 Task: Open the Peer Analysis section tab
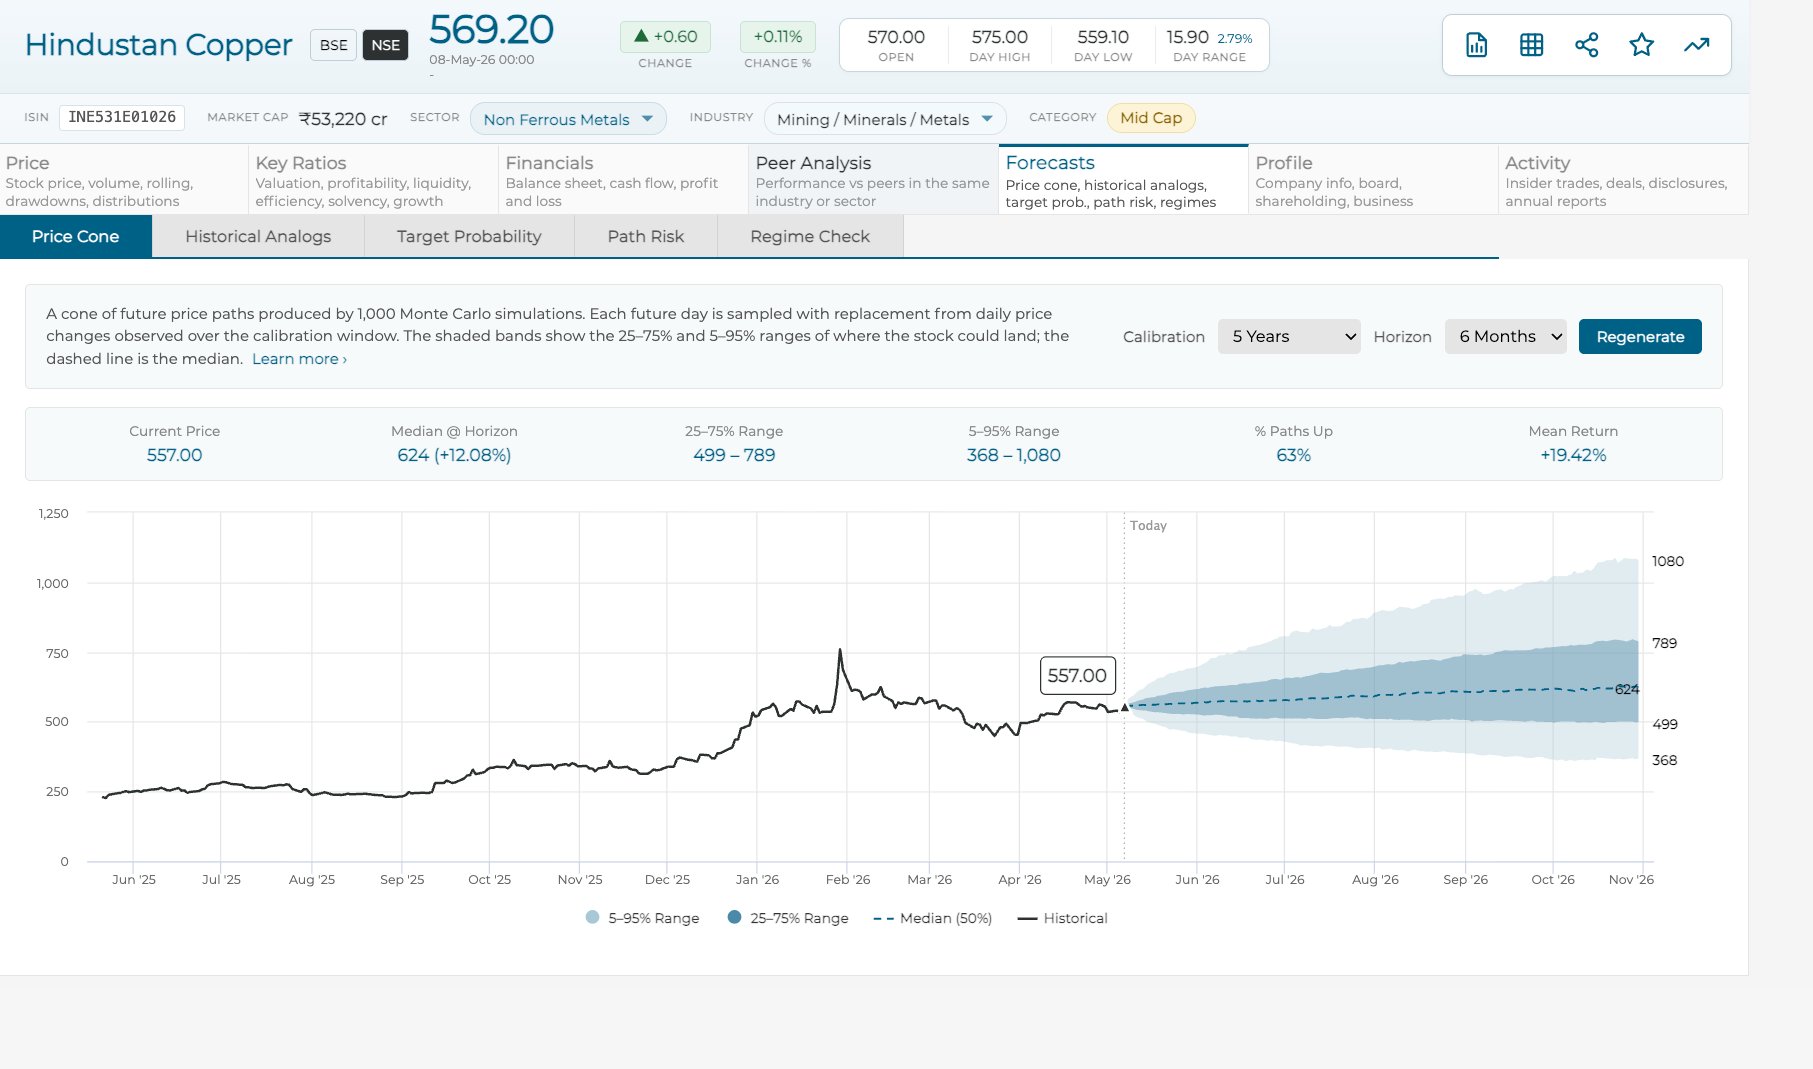pos(873,180)
